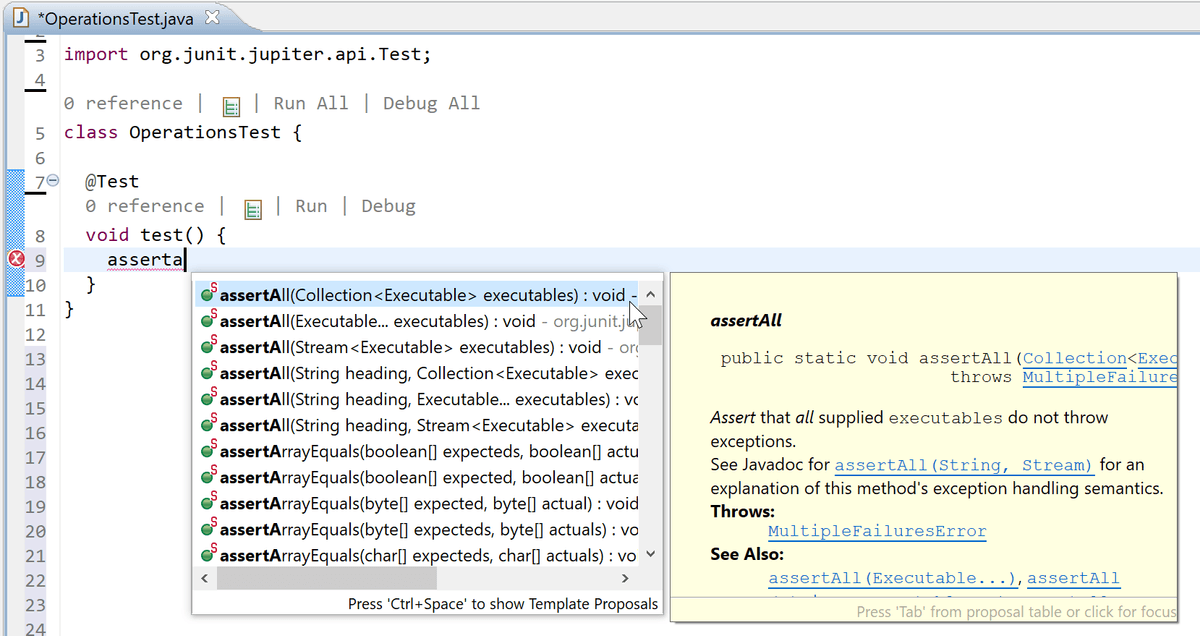This screenshot has height=636, width=1200.
Task: Click method icon of assertArrayEquals(byte[] expecteds) proposal
Action: (x=208, y=529)
